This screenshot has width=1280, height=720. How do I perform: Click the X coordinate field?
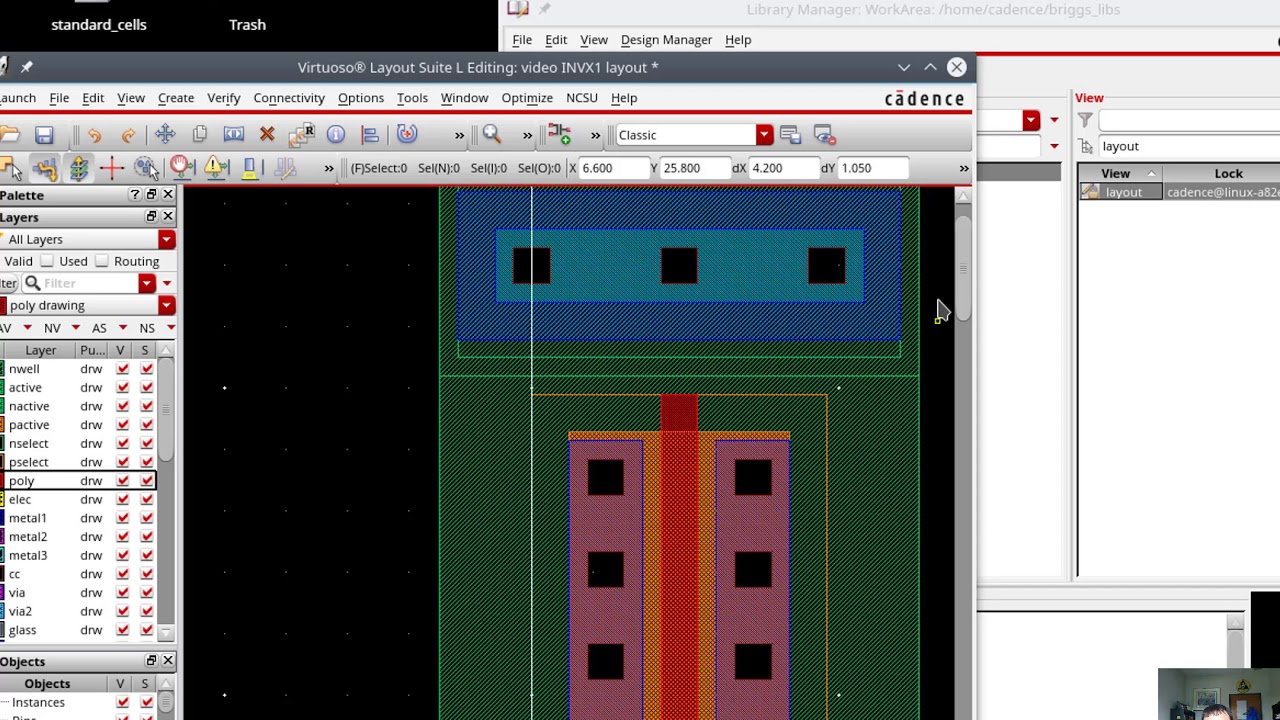[612, 168]
